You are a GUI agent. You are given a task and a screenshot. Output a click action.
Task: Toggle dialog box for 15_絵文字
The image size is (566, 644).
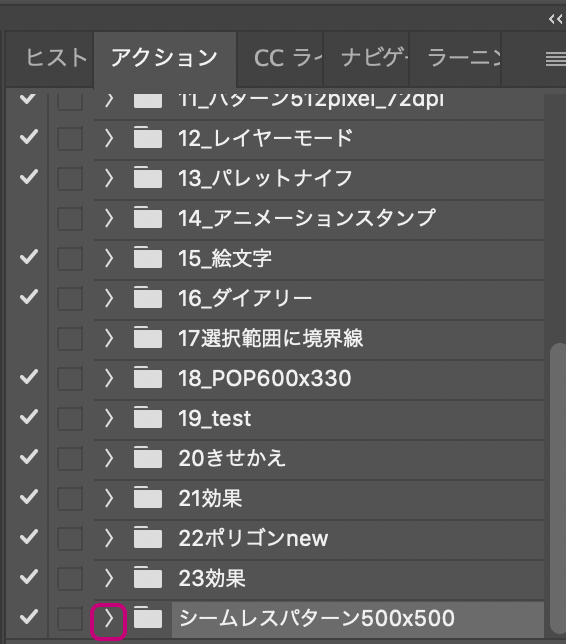69,258
